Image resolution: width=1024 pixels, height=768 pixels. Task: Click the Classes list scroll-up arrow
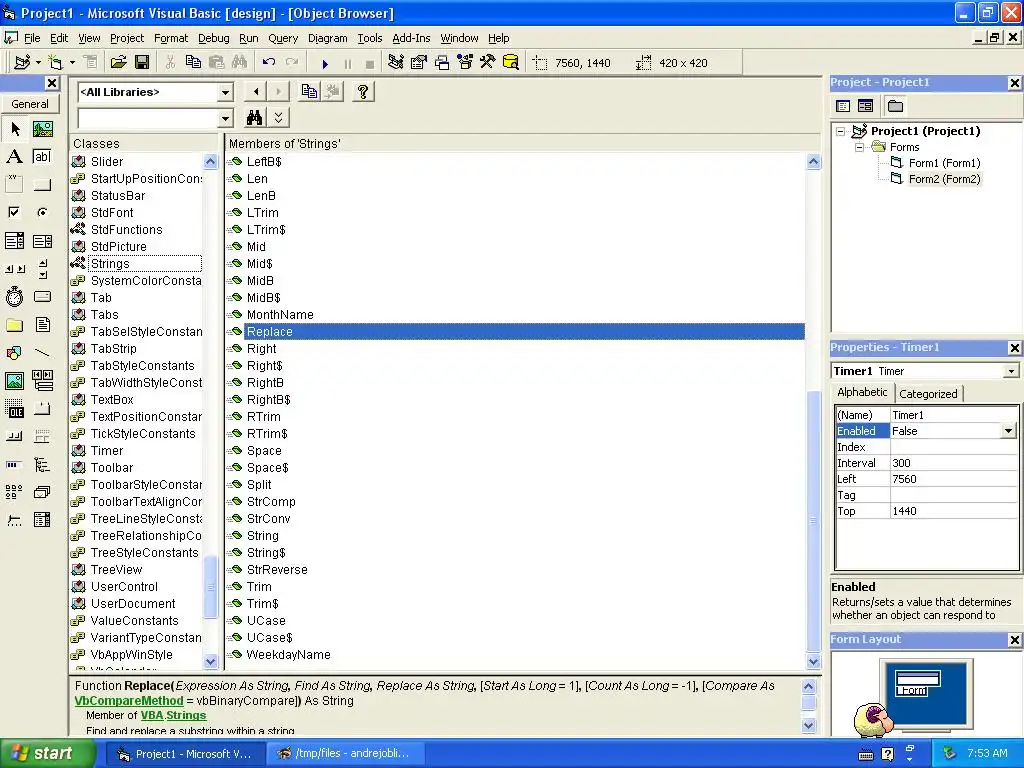tap(210, 161)
